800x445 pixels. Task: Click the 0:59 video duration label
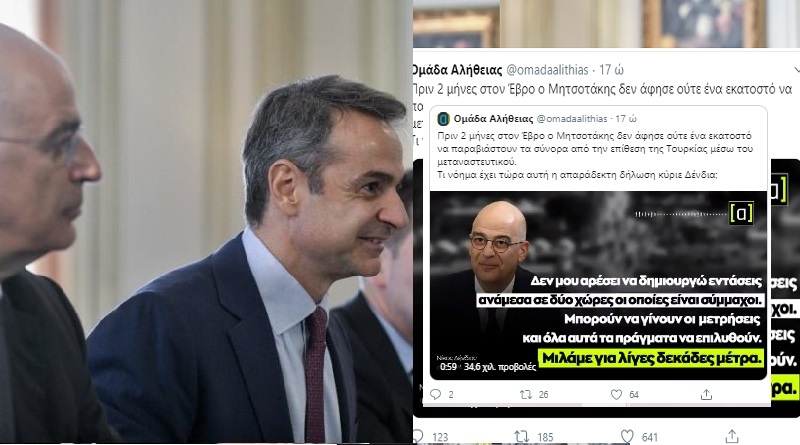[448, 367]
